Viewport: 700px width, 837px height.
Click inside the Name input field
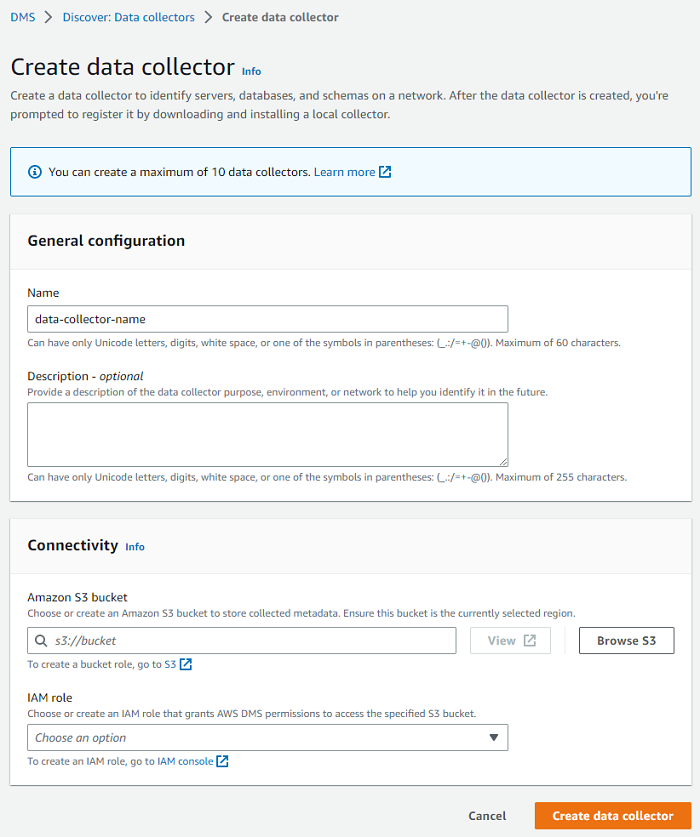tap(267, 319)
